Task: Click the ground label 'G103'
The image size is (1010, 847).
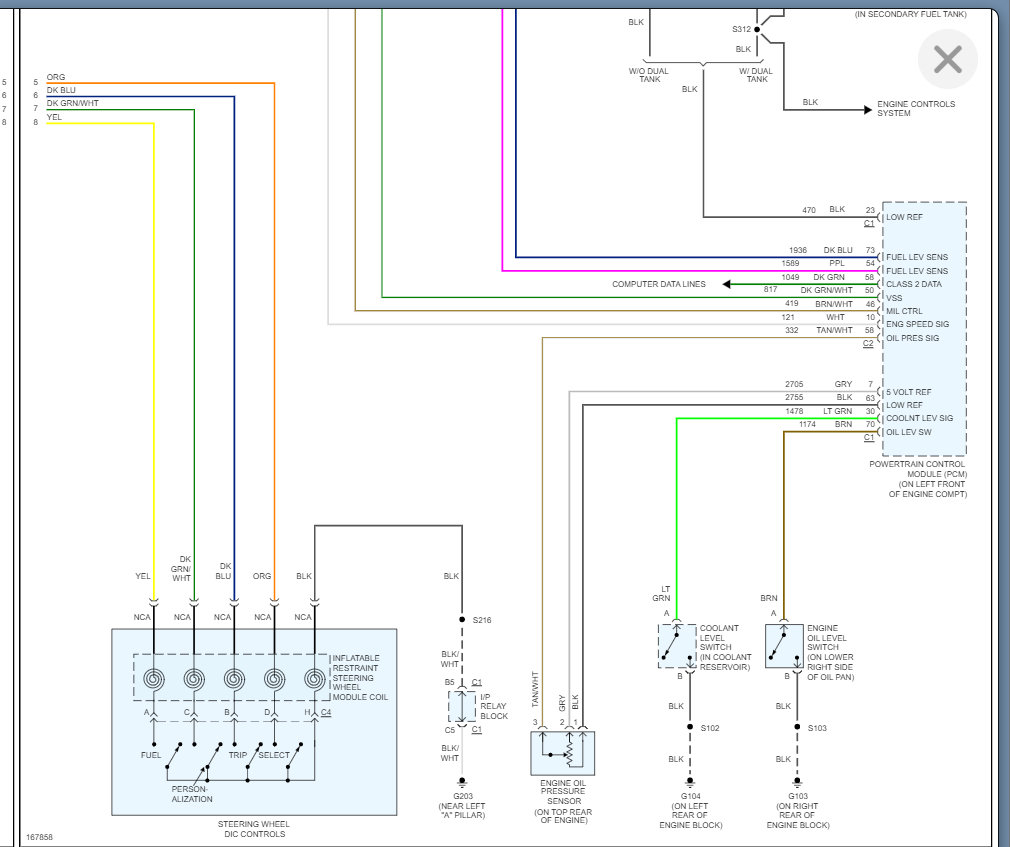Action: click(798, 796)
